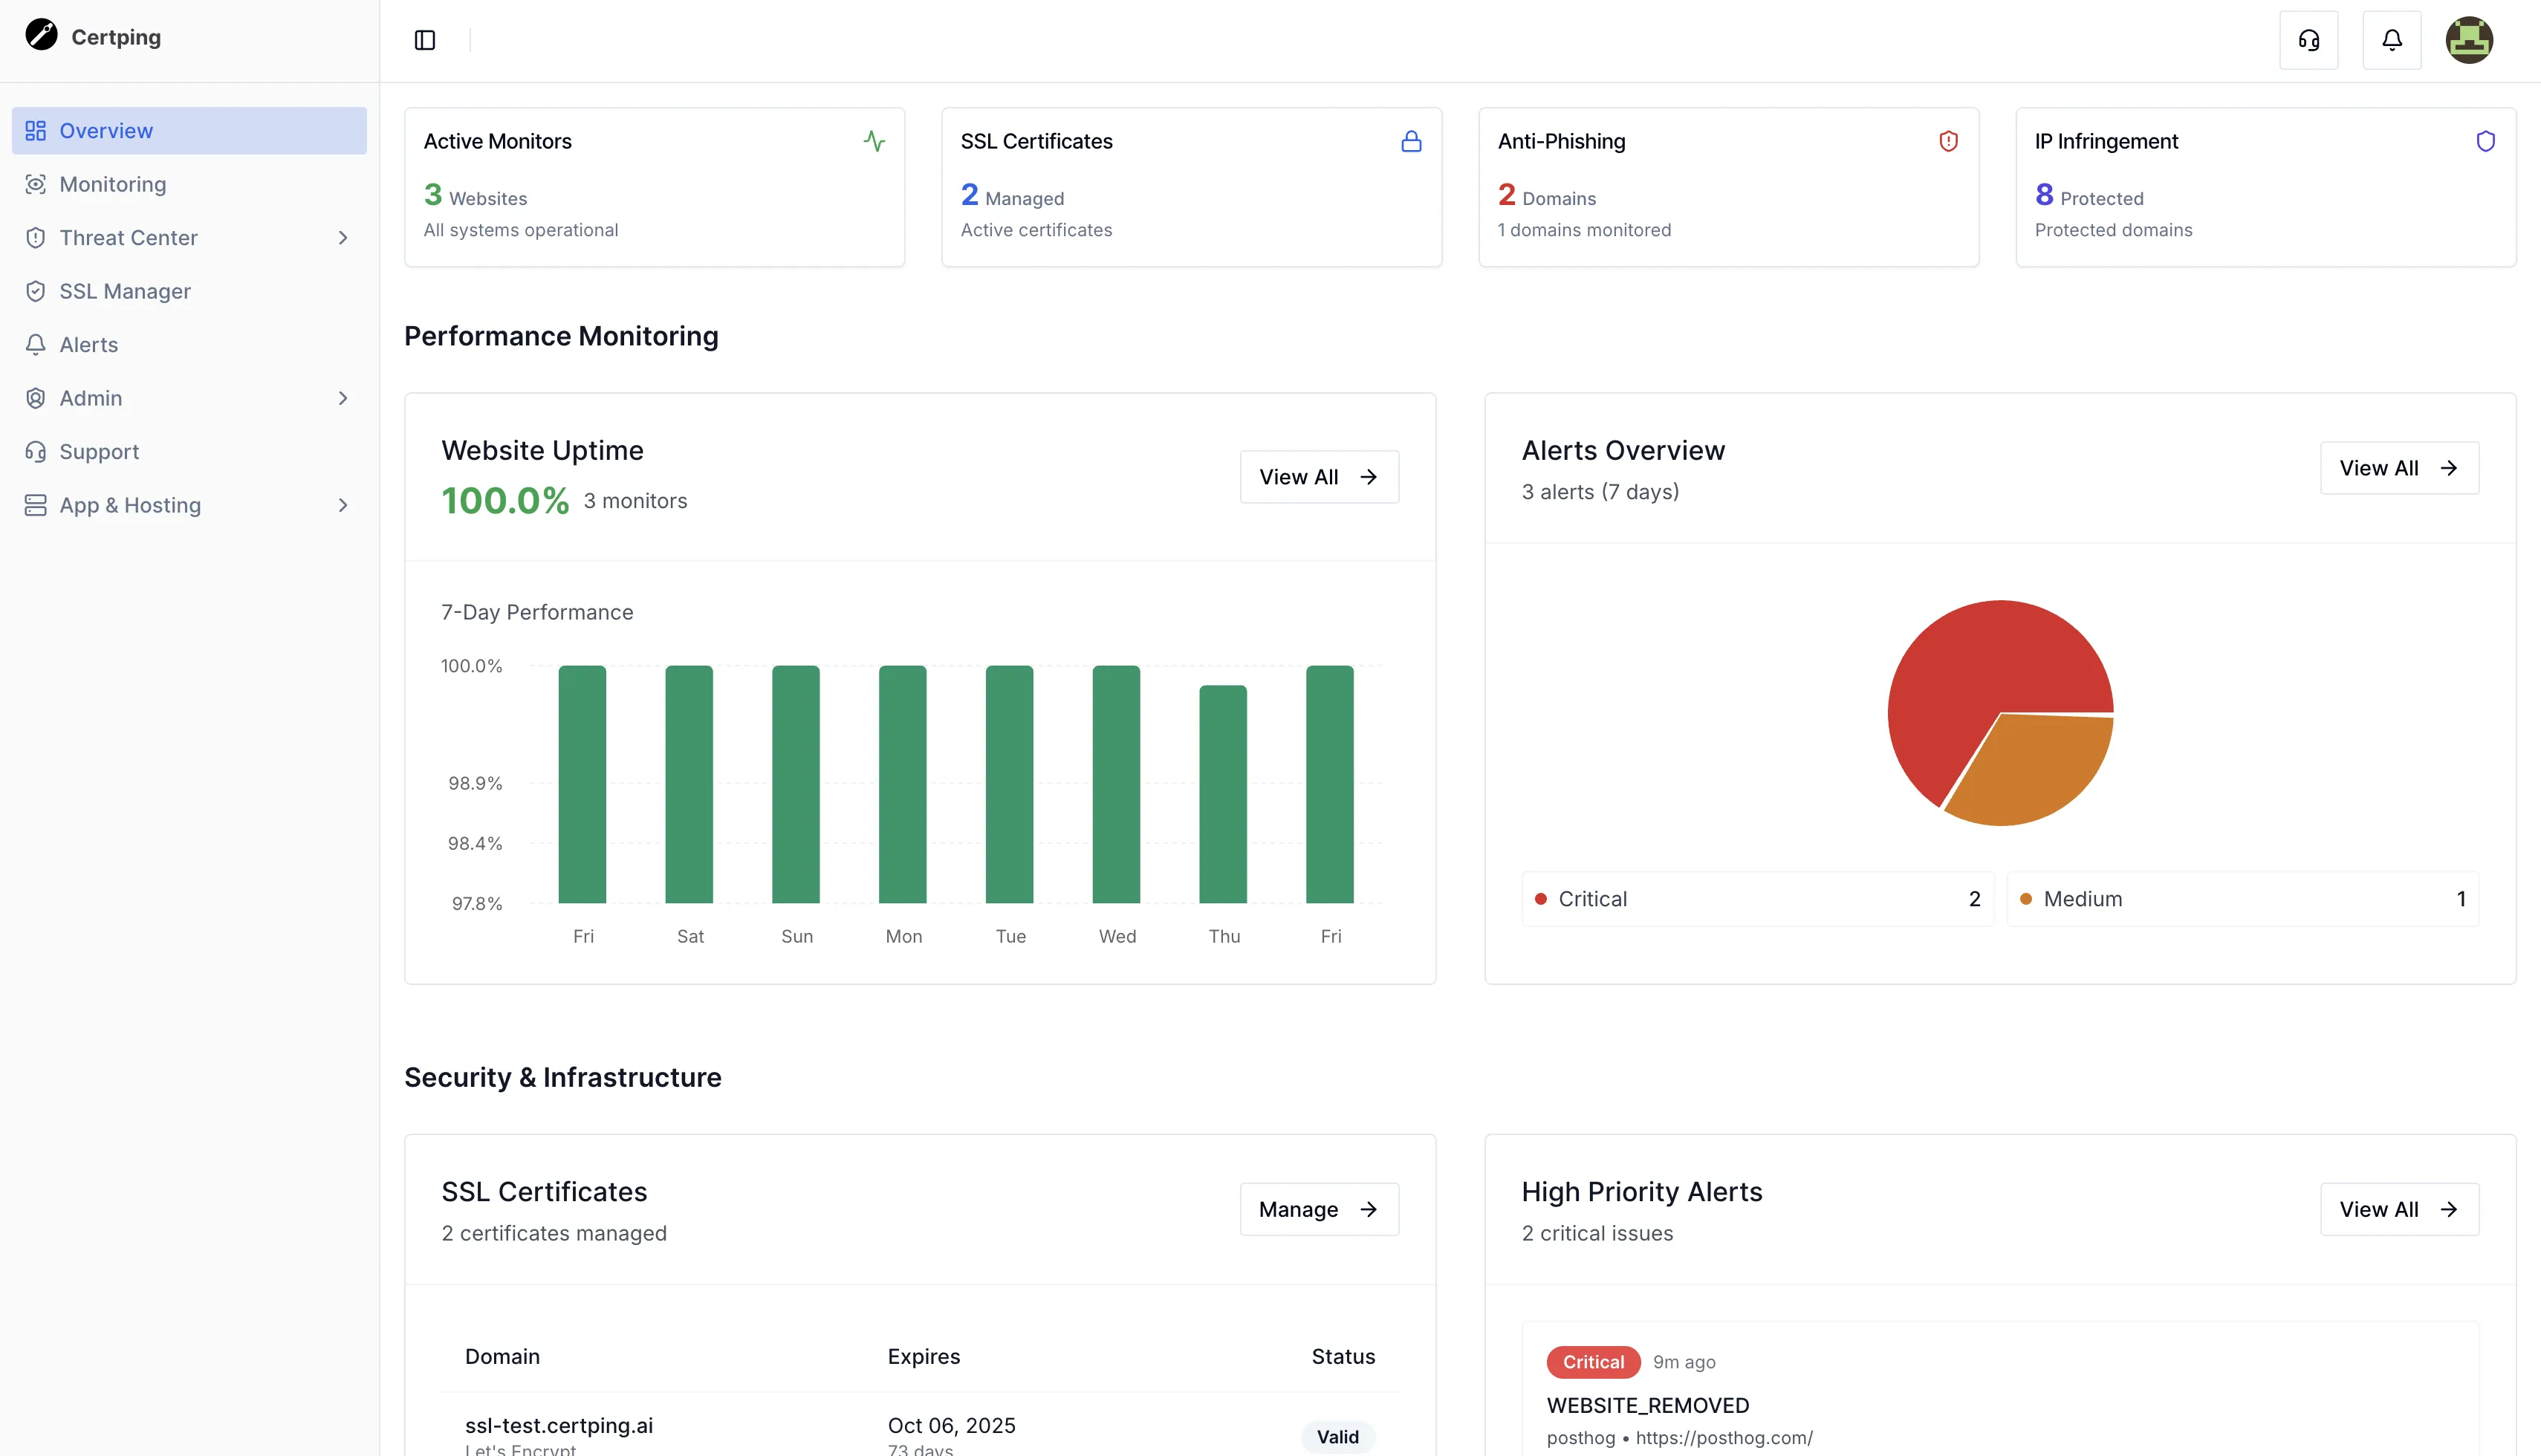Click the notifications bell icon
Viewport: 2541px width, 1456px height.
point(2391,40)
